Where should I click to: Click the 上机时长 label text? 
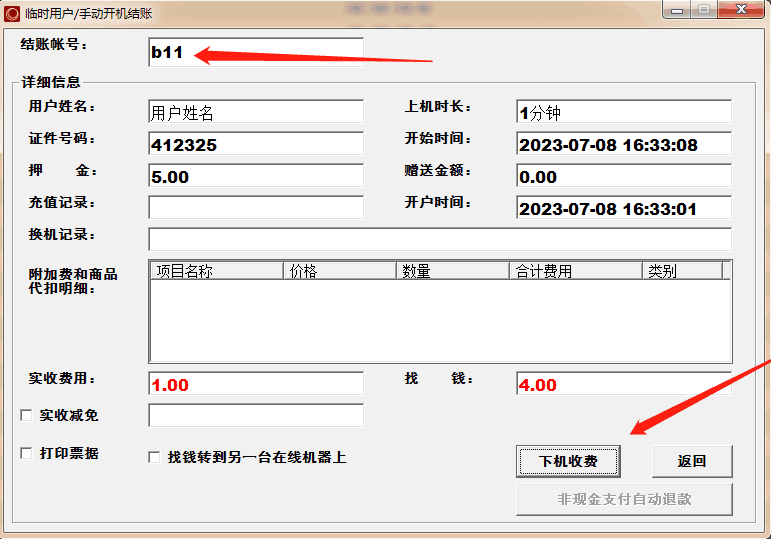438,106
